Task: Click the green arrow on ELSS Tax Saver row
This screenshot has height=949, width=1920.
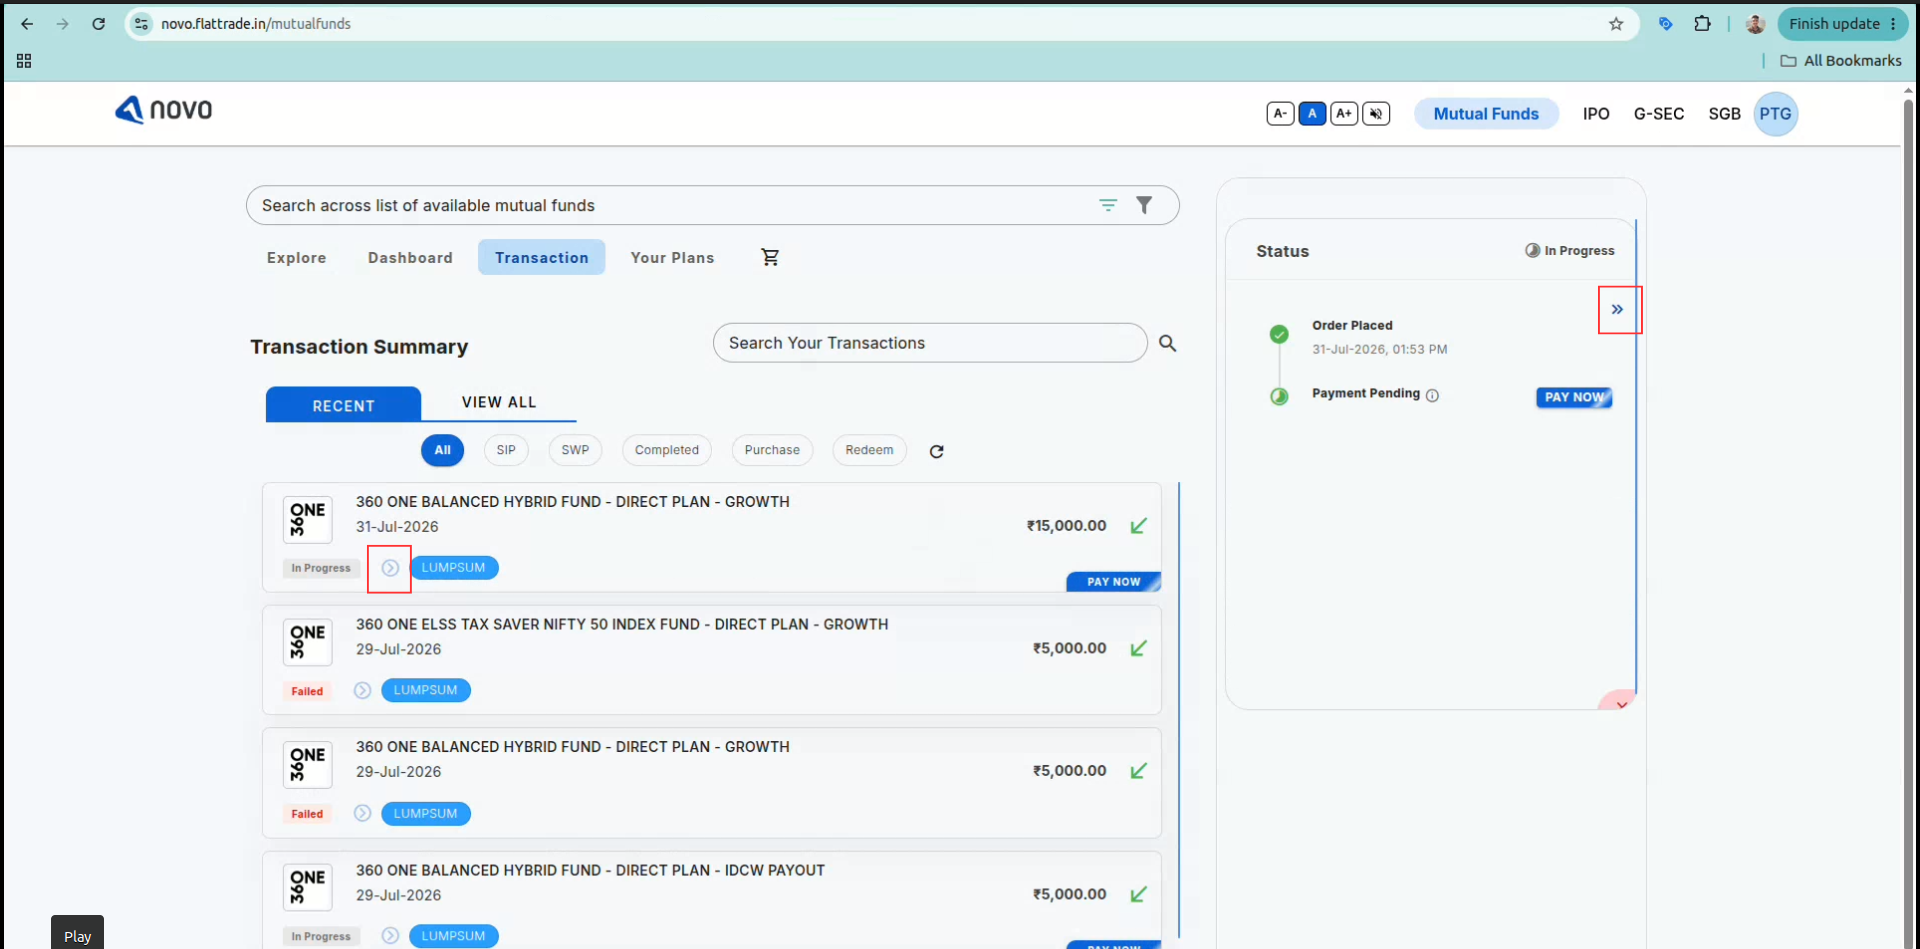Action: click(1138, 649)
